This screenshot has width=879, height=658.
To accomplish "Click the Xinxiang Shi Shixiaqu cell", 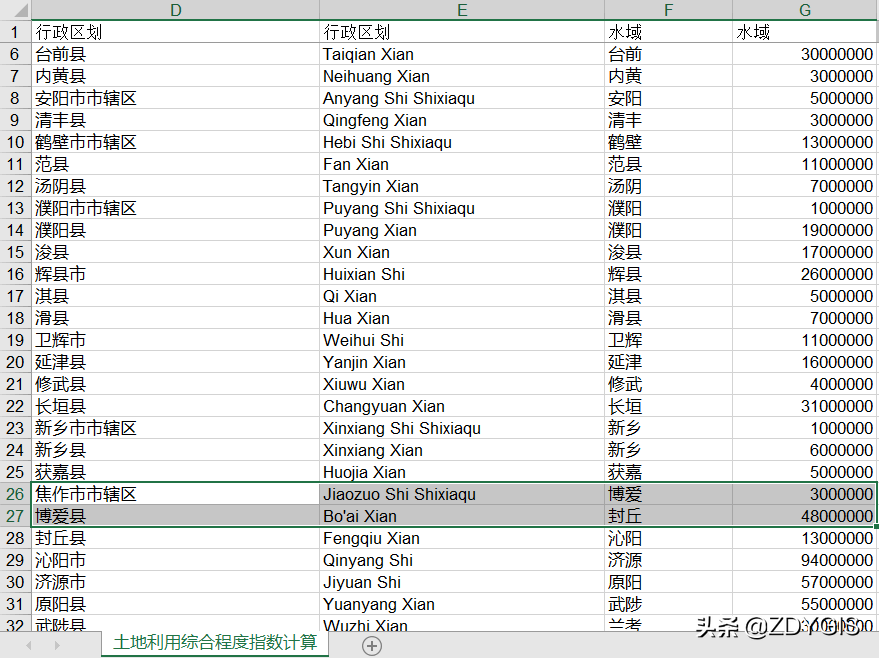I will [462, 428].
